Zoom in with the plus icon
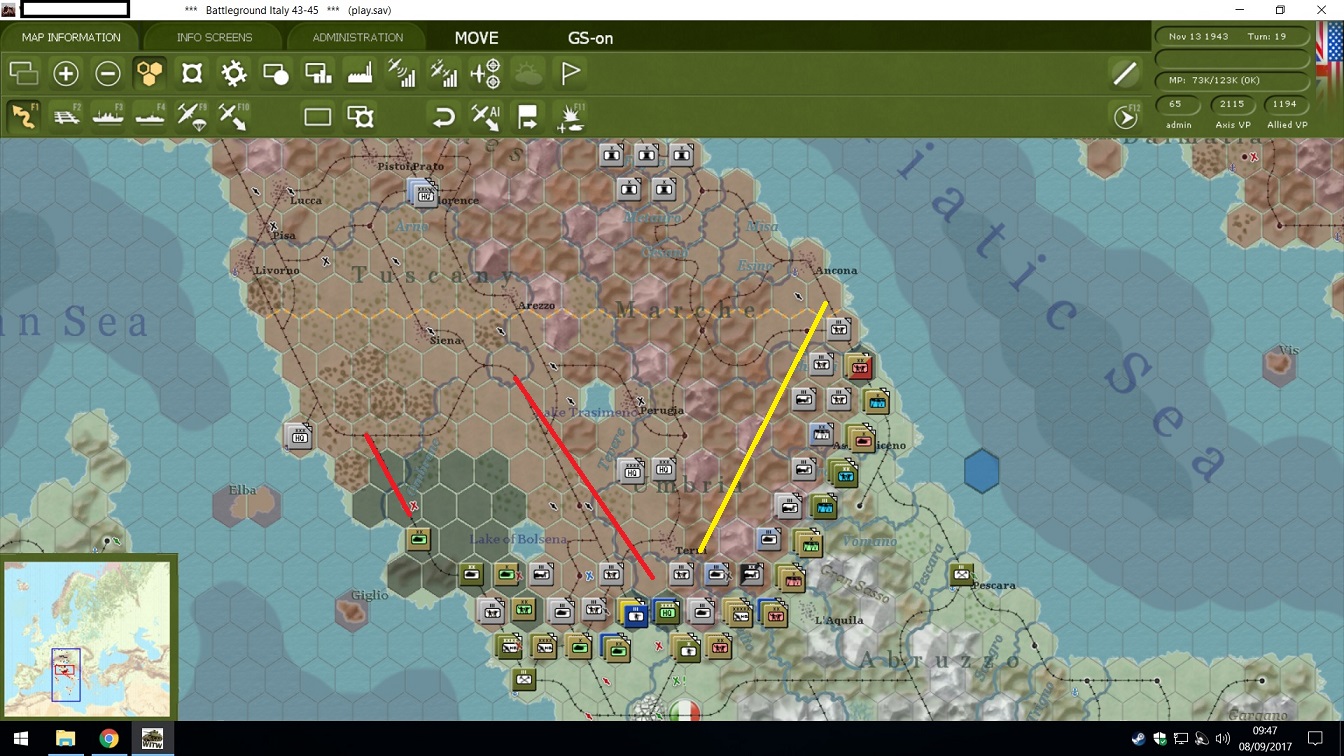Screen dimensions: 1344x756 click(66, 73)
